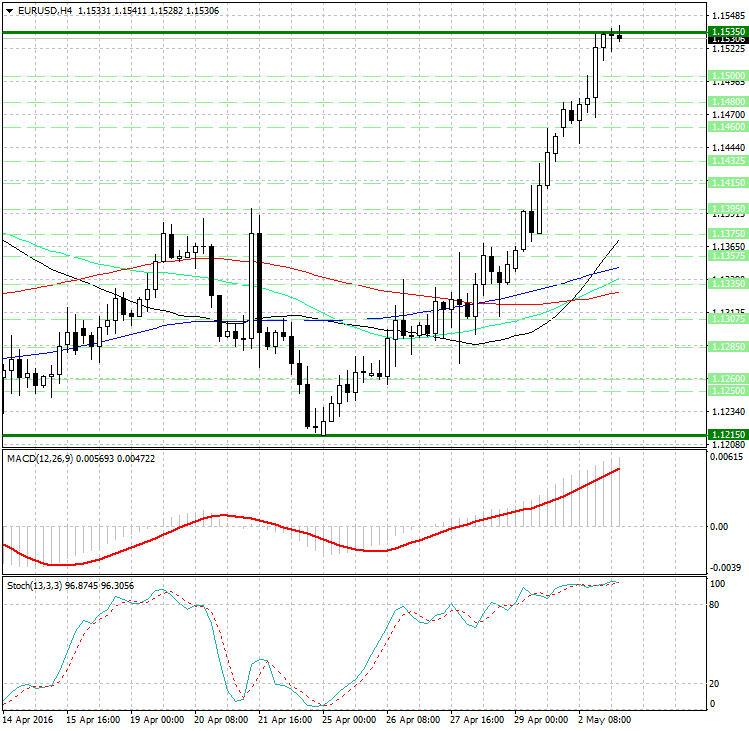The image size is (749, 731).
Task: Select the 1.13950 level label
Action: [728, 208]
